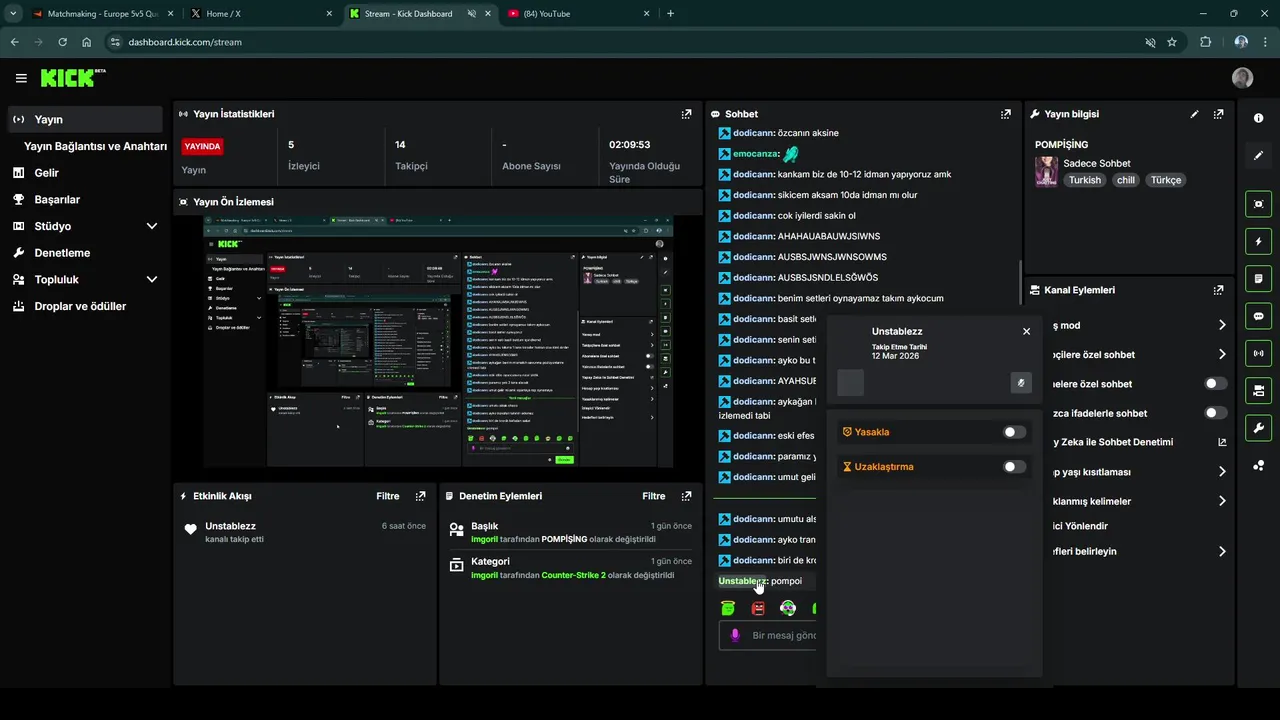Toggle the 'elere özel sohbet' switch

[x=1215, y=384]
